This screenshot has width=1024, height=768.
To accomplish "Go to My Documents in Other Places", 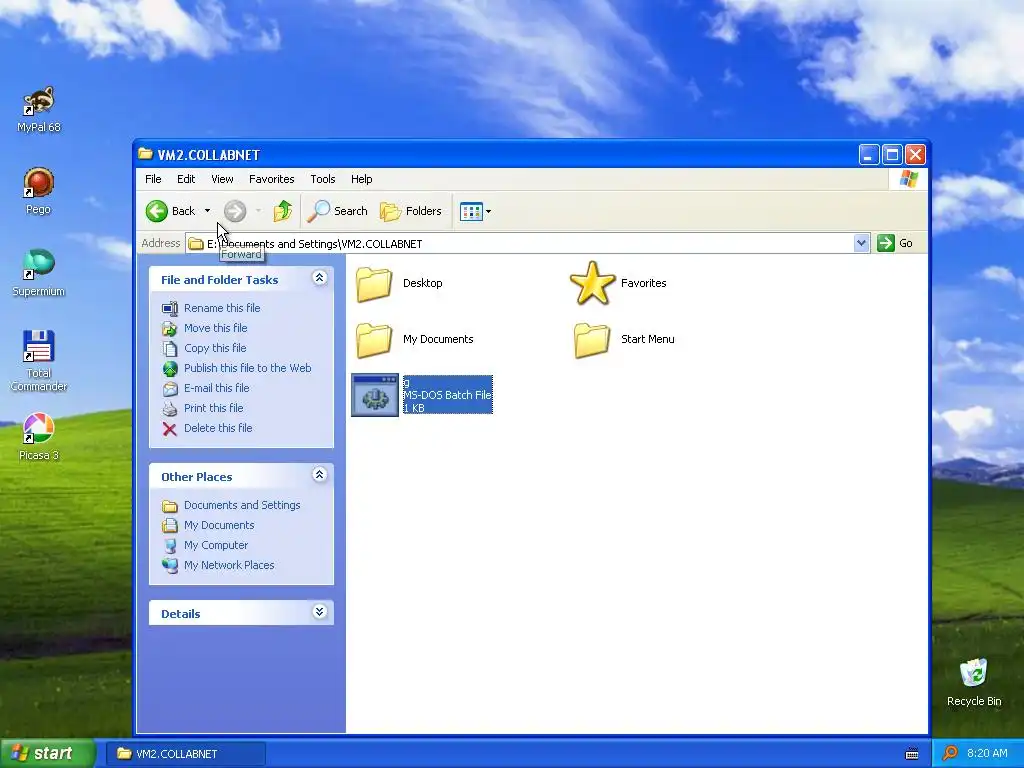I will click(219, 525).
